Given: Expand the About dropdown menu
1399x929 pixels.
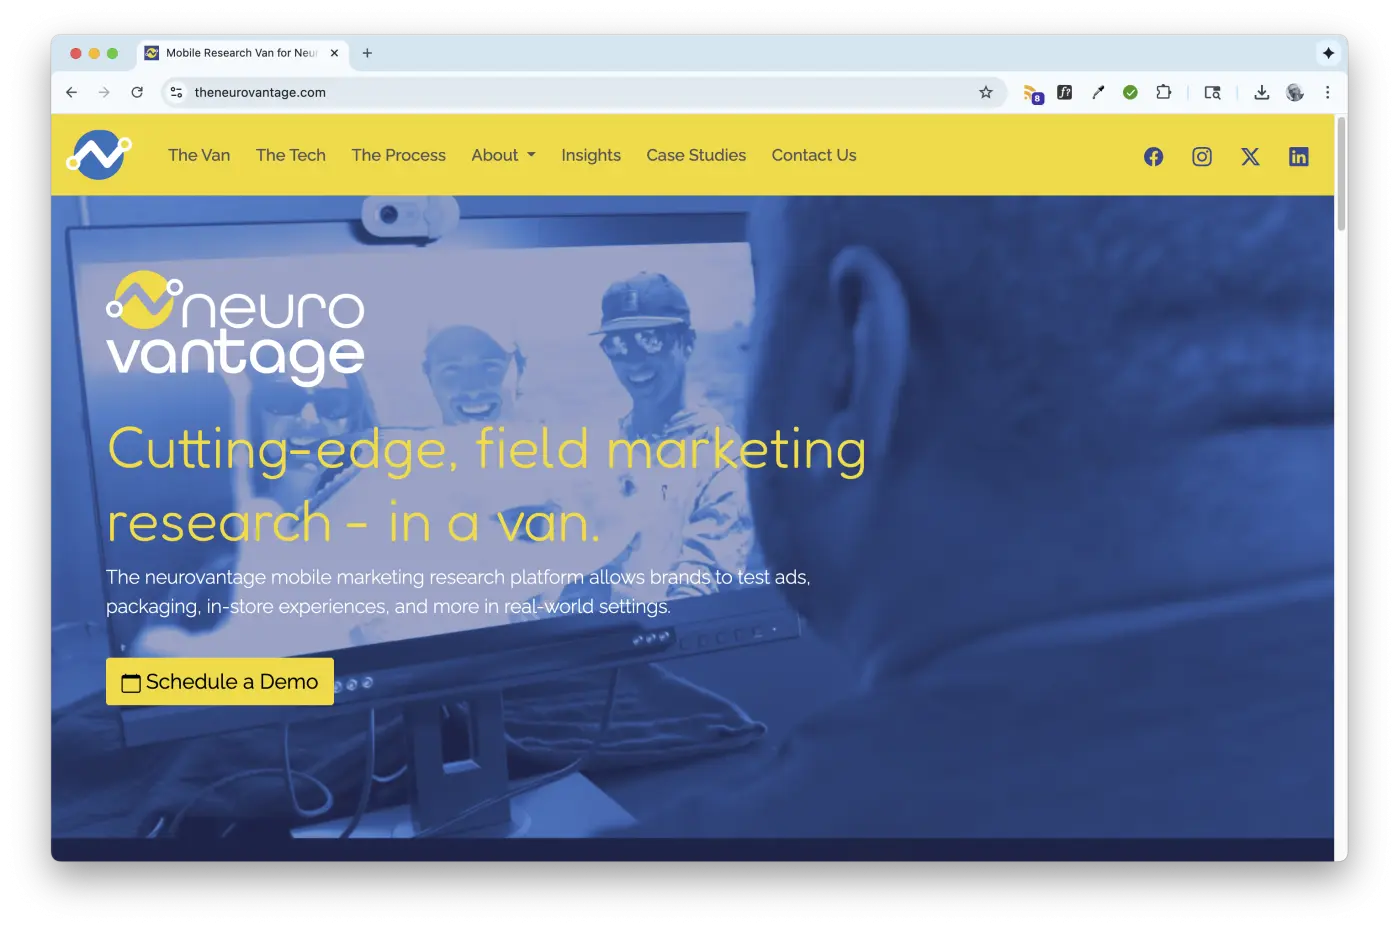Looking at the screenshot, I should pos(504,155).
